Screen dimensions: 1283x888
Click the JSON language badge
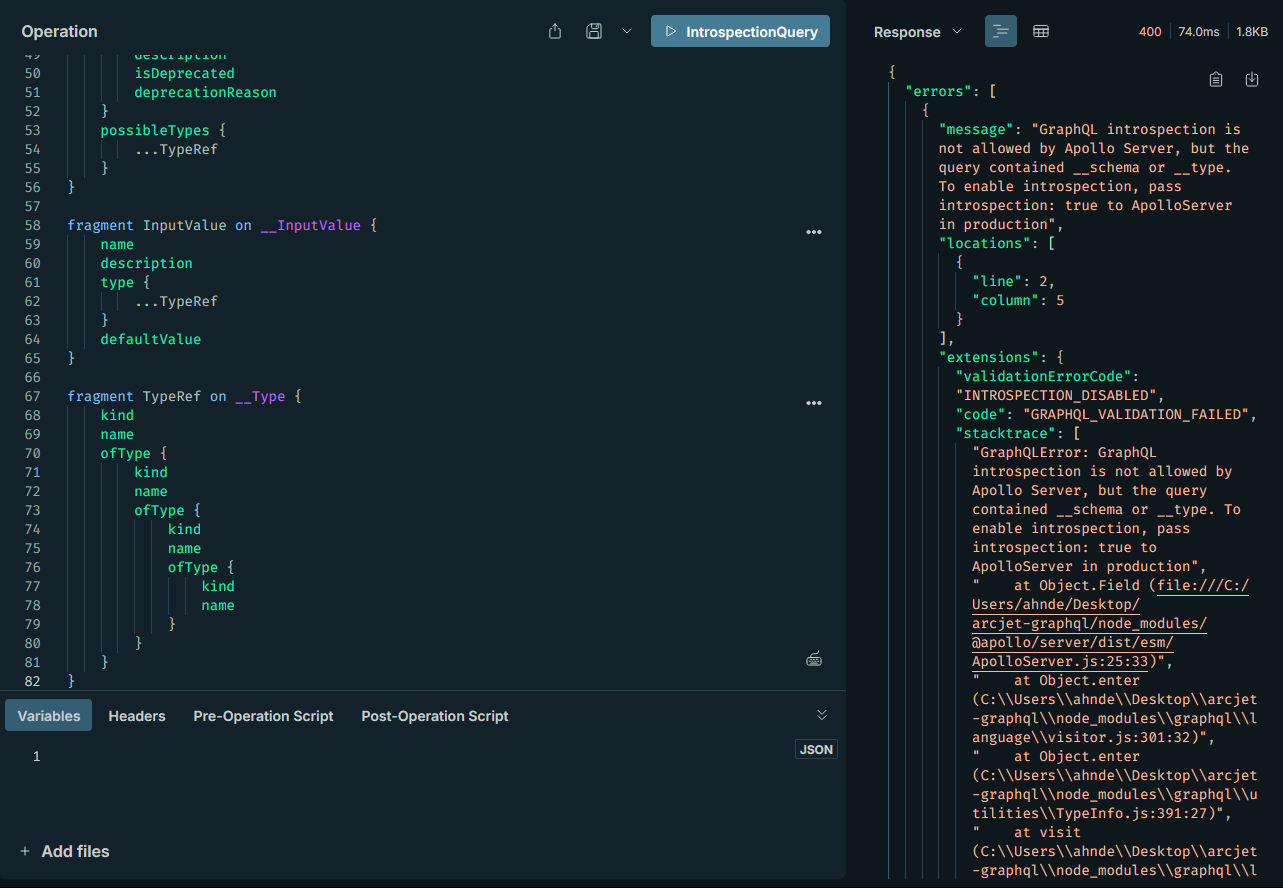point(815,748)
